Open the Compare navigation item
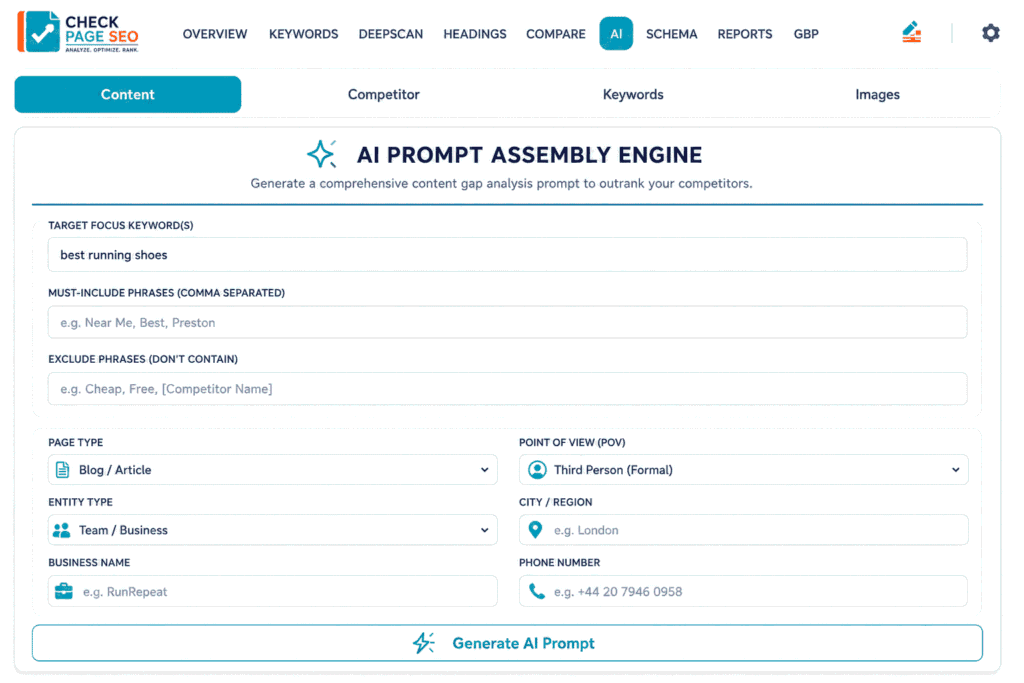Viewport: 1024px width, 683px height. [556, 34]
